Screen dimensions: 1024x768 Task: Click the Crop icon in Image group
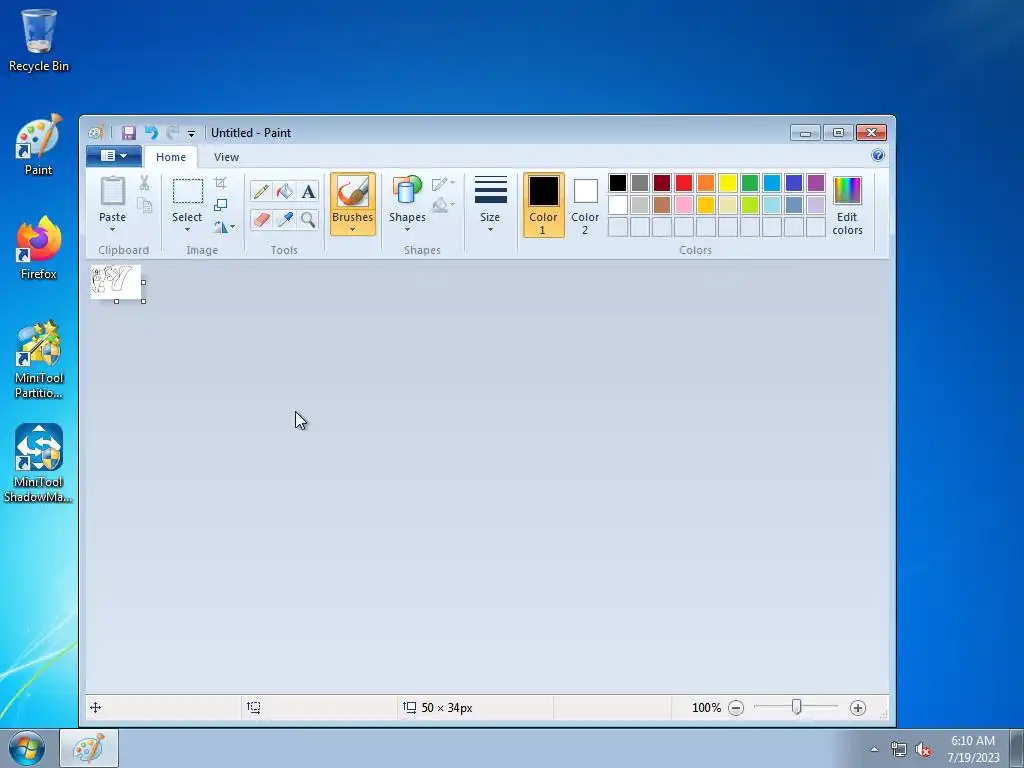tap(221, 183)
